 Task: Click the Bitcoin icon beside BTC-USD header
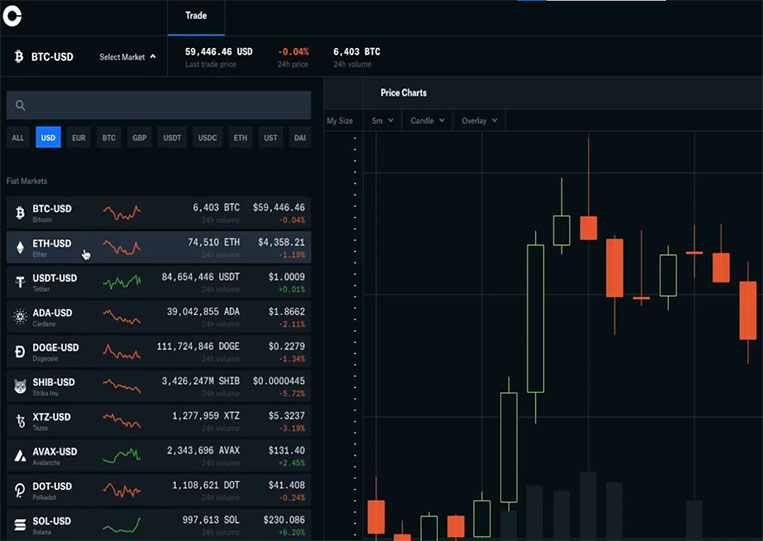coord(19,57)
